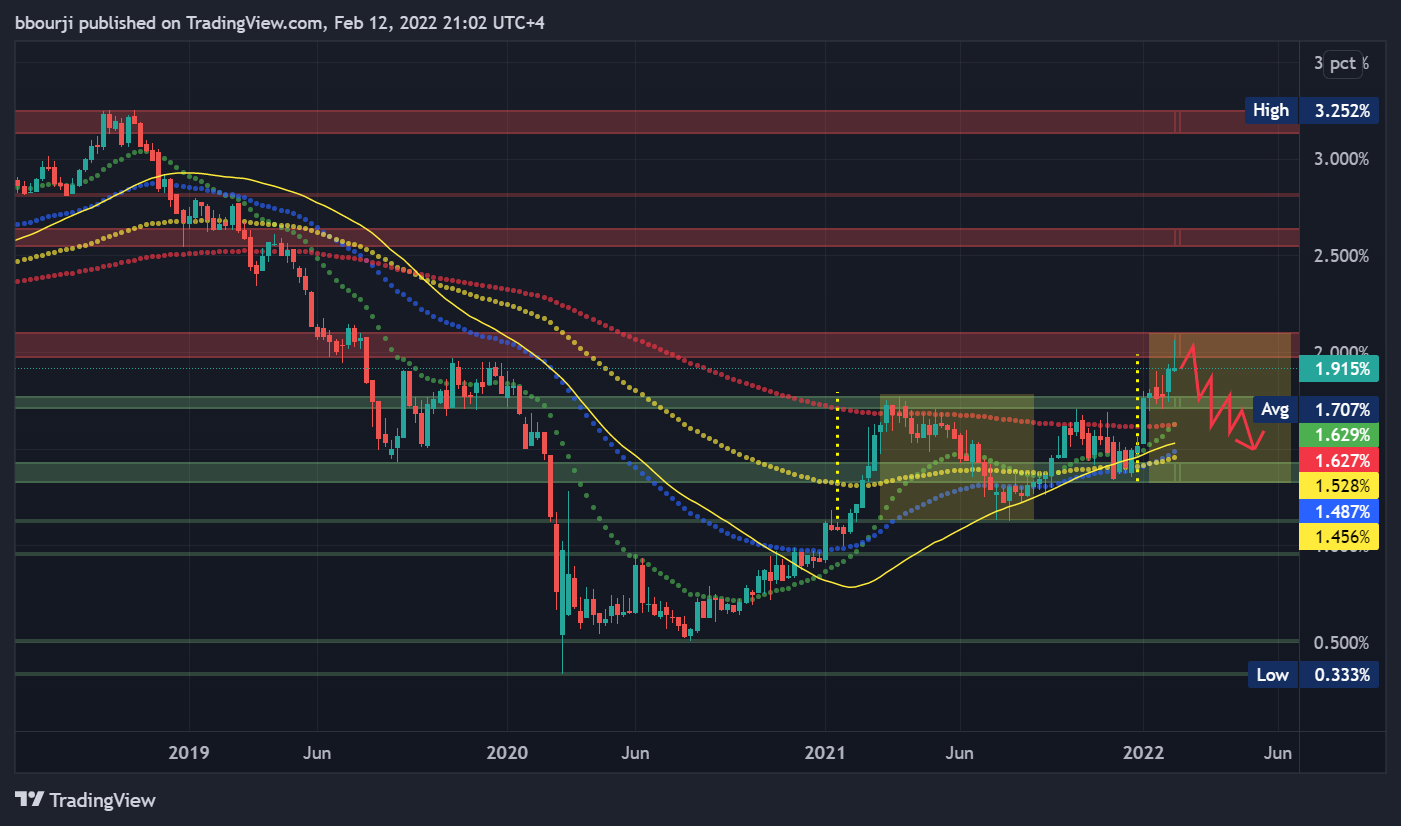Select the 2021 time axis label
The height and width of the screenshot is (826, 1401).
(x=825, y=752)
